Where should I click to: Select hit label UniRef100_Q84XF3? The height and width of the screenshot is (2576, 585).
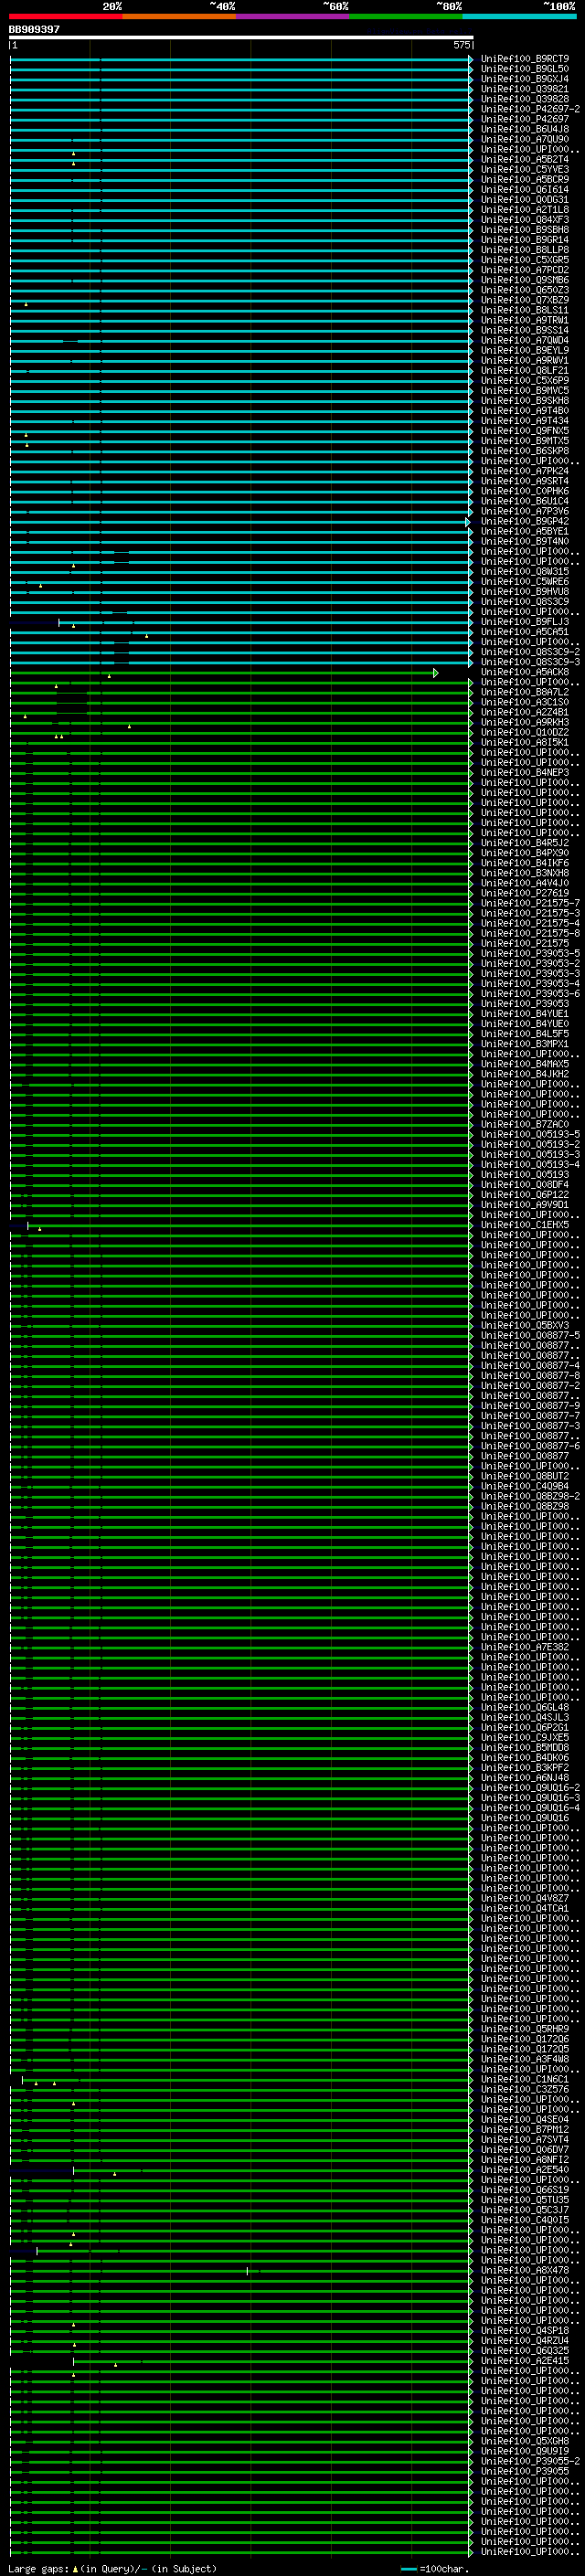coord(524,220)
